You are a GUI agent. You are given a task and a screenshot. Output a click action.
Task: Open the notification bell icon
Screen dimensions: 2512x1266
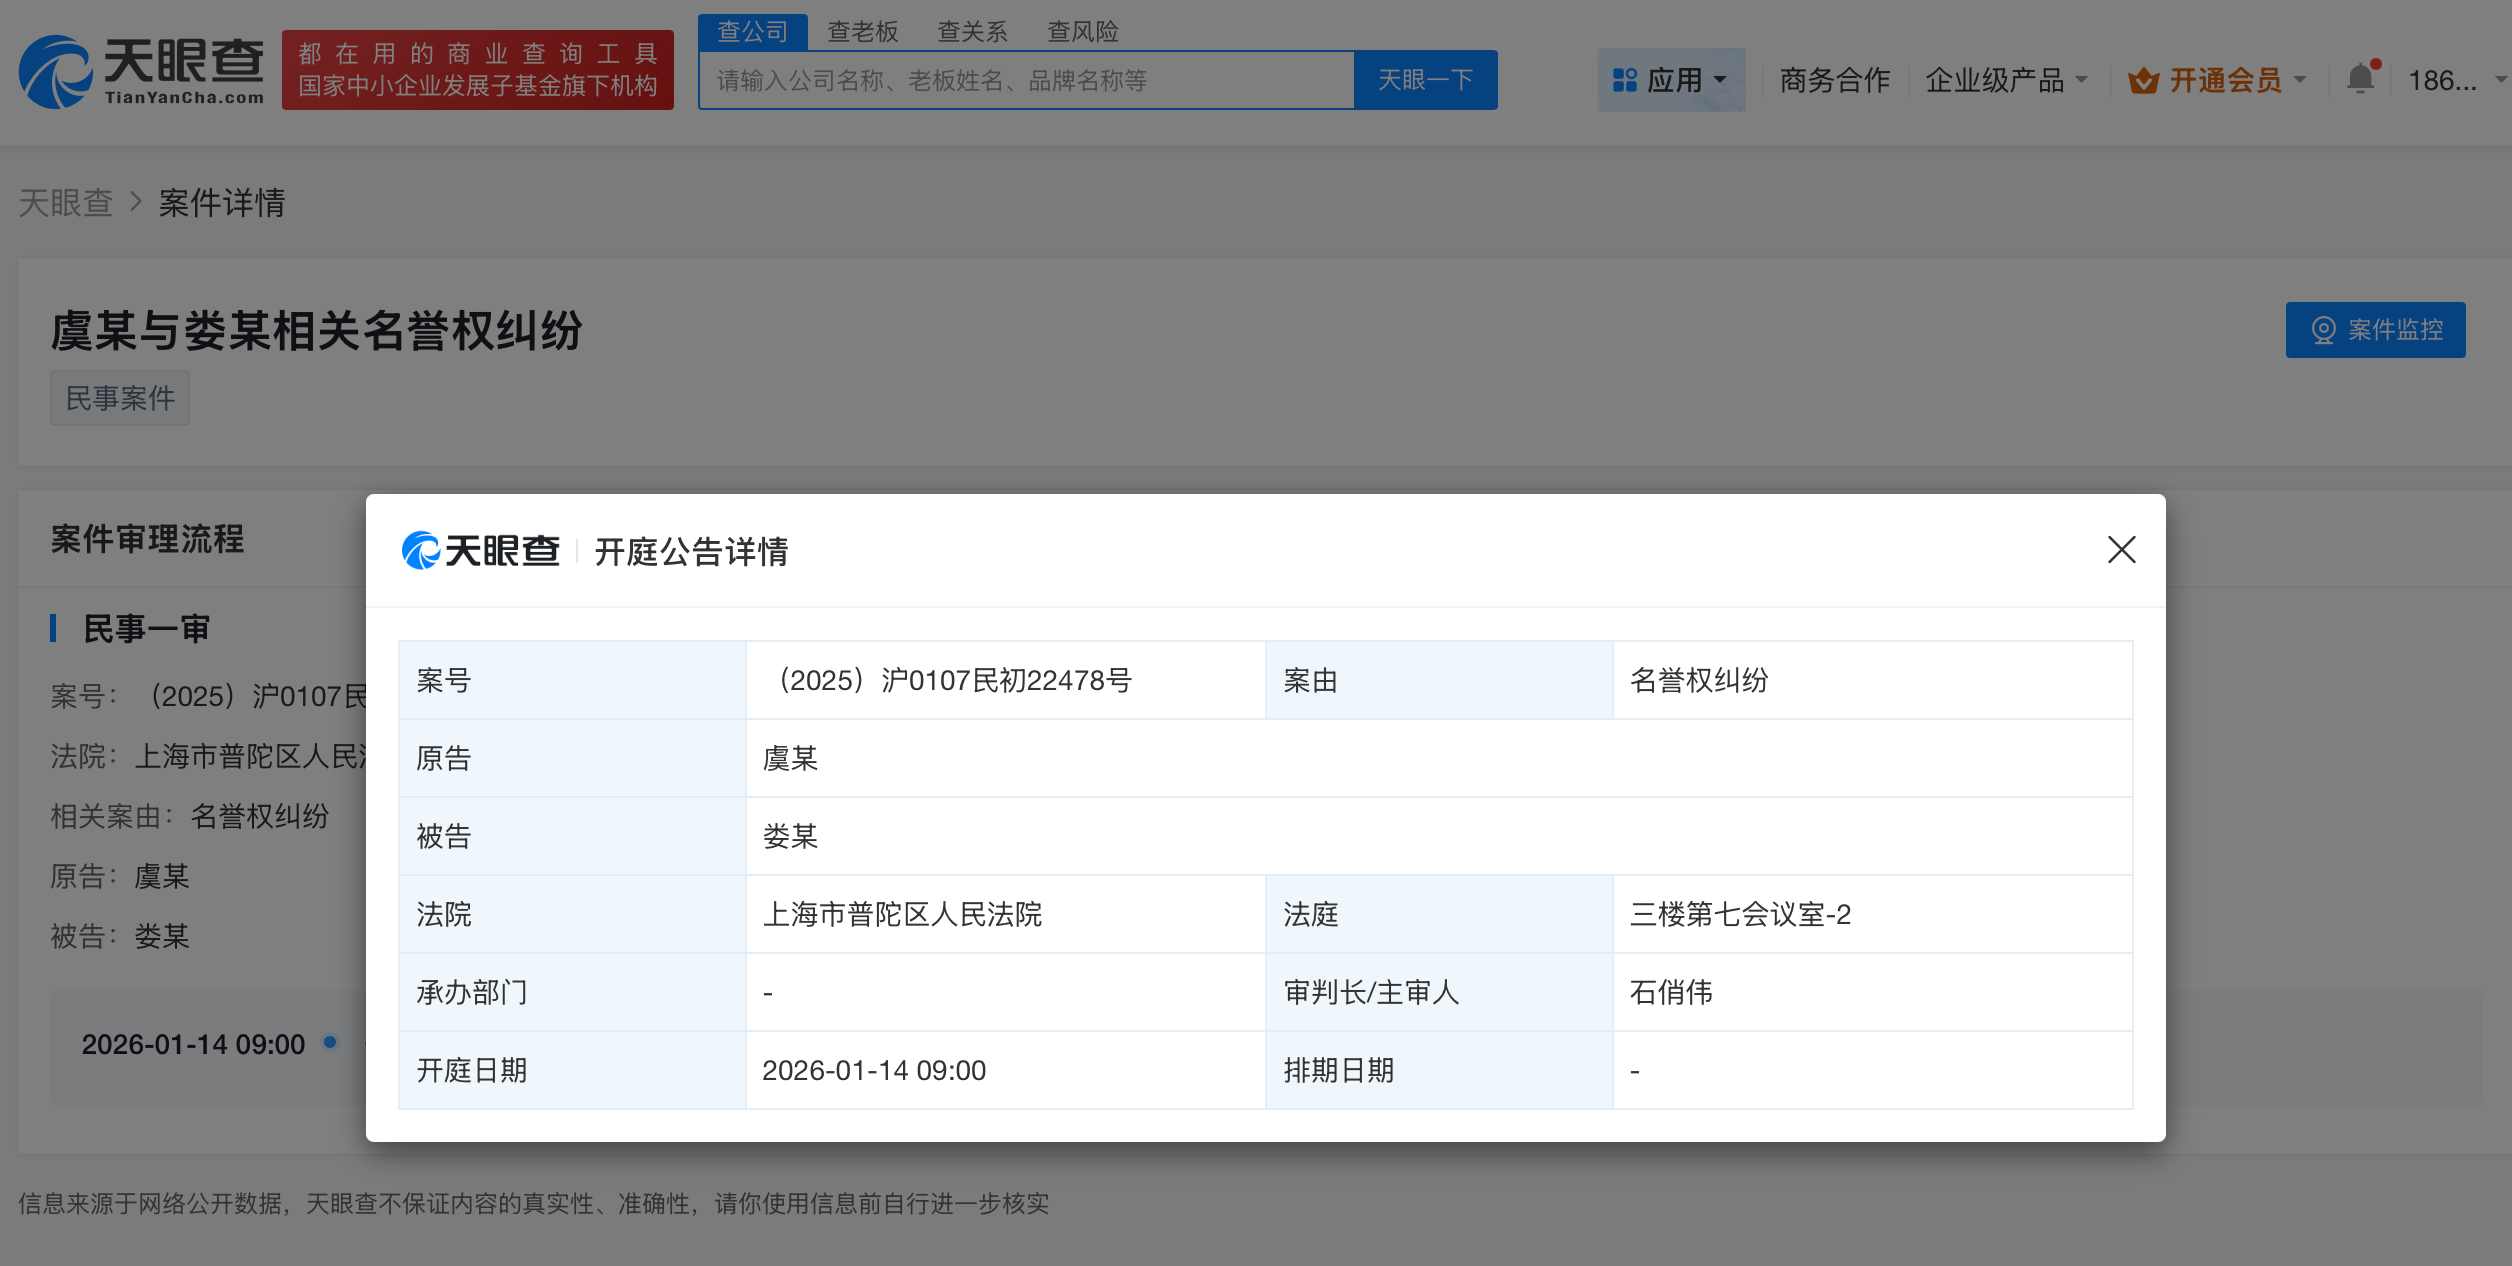click(2360, 79)
